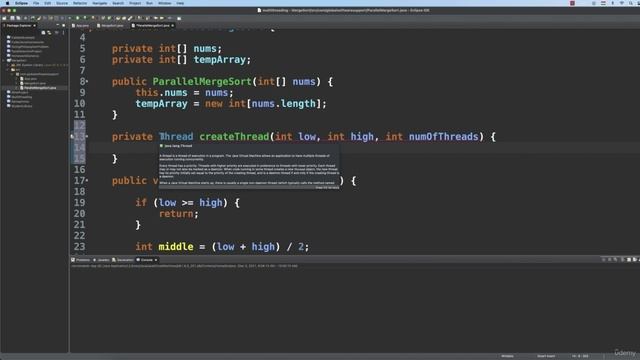The width and height of the screenshot is (640, 360).
Task: Click the numOfThreads parameter on line 13
Action: 444,137
